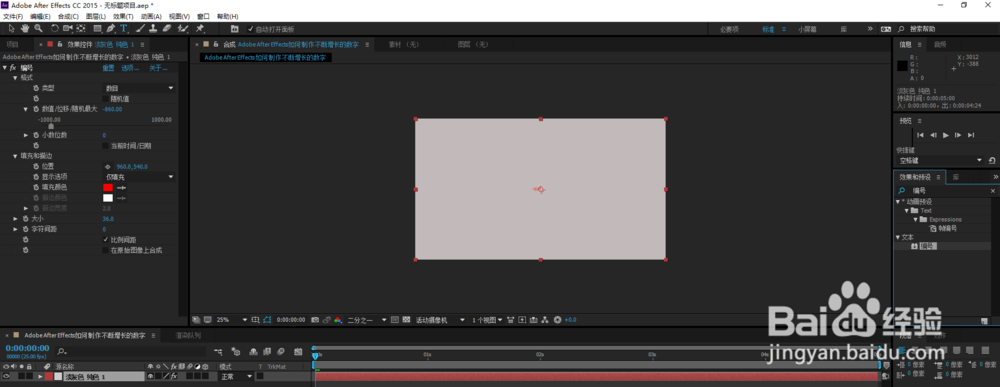Select the Unified Camera tool
This screenshot has height=387, width=1000.
pyautogui.click(x=68, y=29)
